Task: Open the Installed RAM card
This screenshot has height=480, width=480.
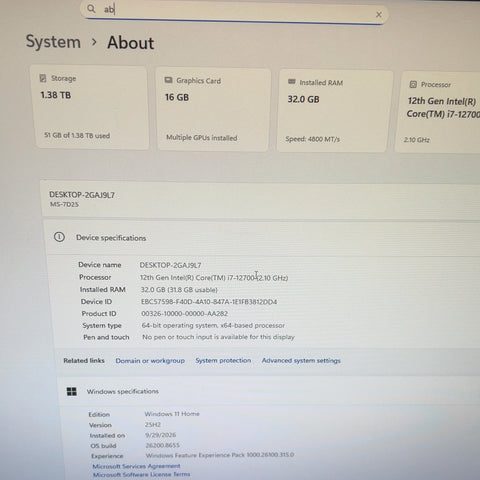Action: tap(334, 111)
